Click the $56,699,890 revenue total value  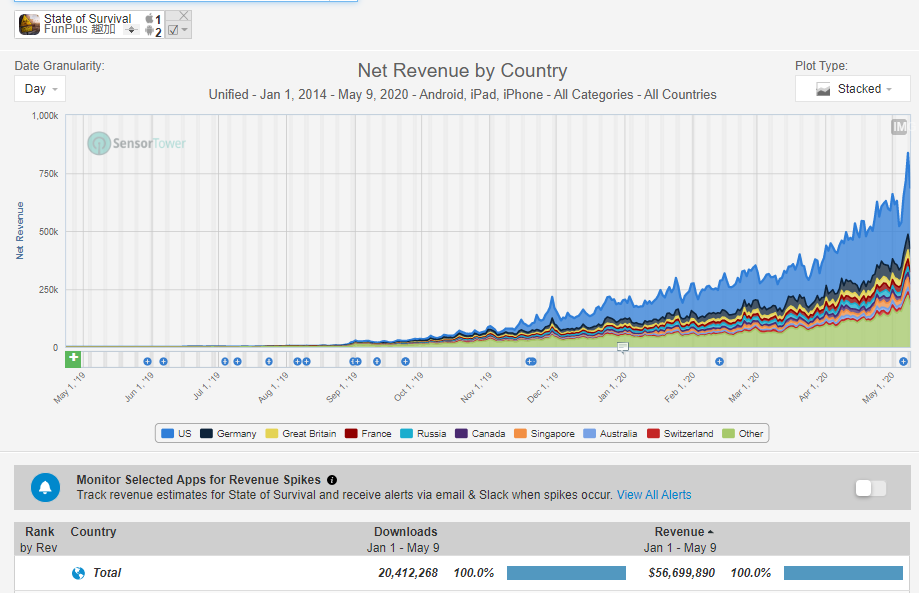pos(682,573)
